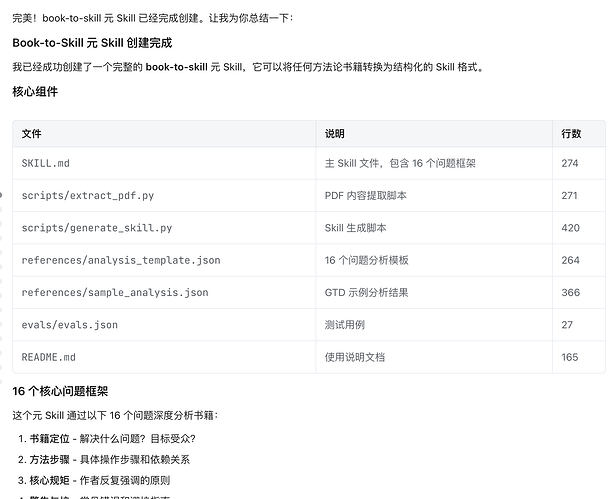Image resolution: width=616 pixels, height=499 pixels.
Task: Click the line count 420
Action: pos(570,228)
